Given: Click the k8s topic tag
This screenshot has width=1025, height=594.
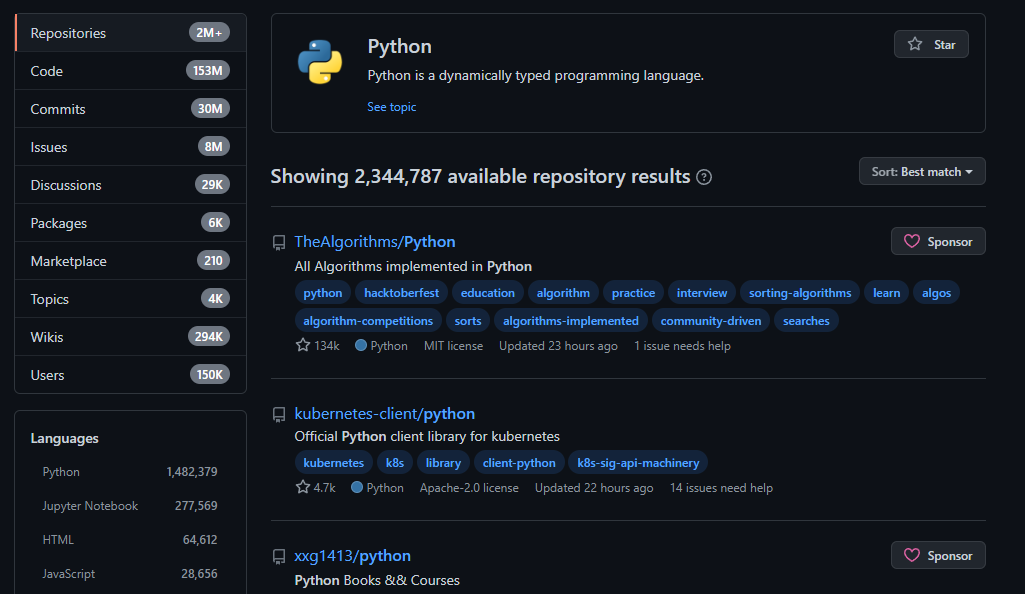Looking at the screenshot, I should click(x=395, y=463).
